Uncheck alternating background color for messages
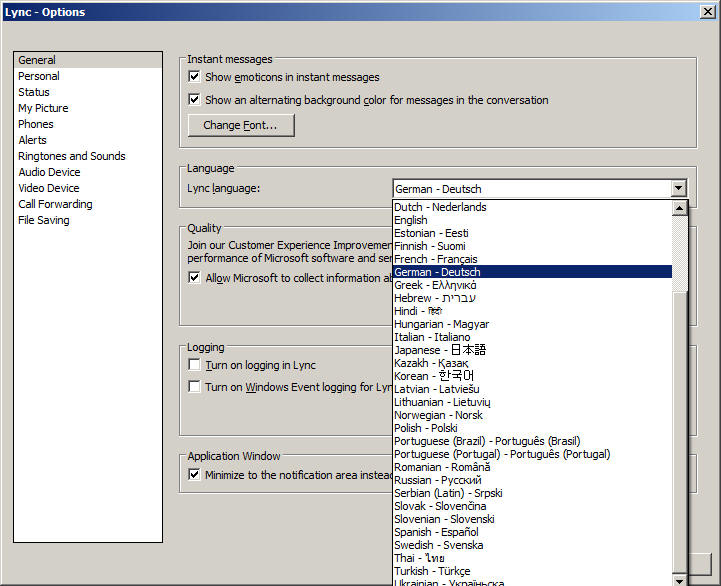The image size is (721, 586). coord(195,99)
